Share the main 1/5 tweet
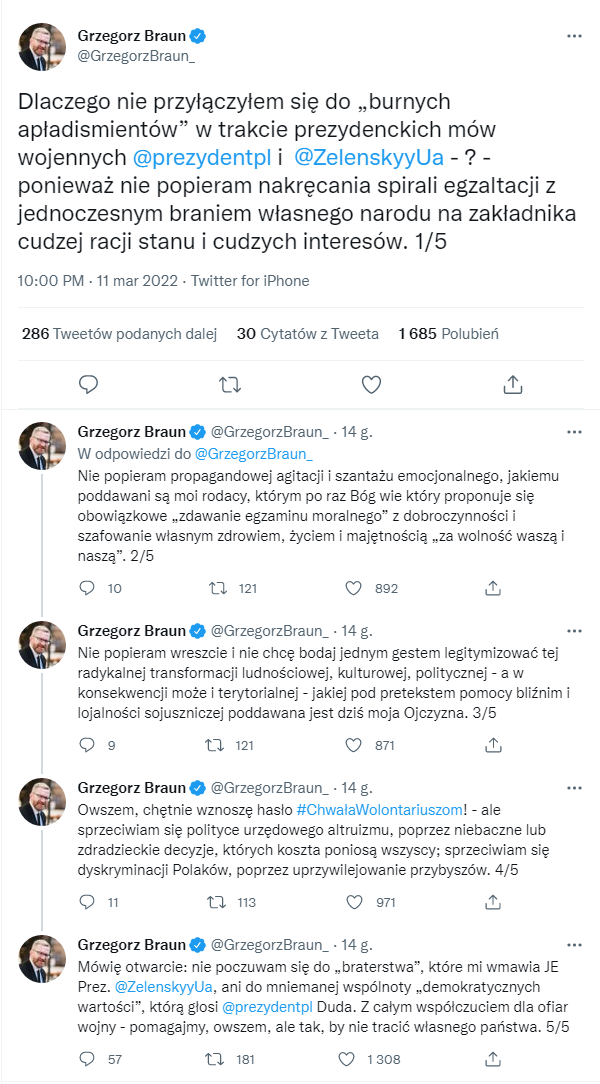Viewport: 600px width, 1084px height. (x=512, y=384)
